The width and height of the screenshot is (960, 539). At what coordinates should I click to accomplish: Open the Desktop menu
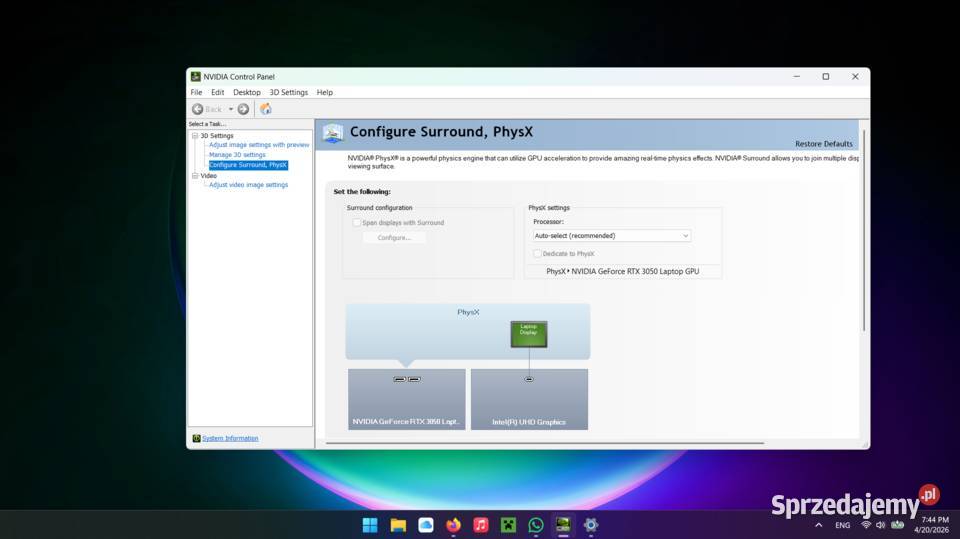[246, 92]
